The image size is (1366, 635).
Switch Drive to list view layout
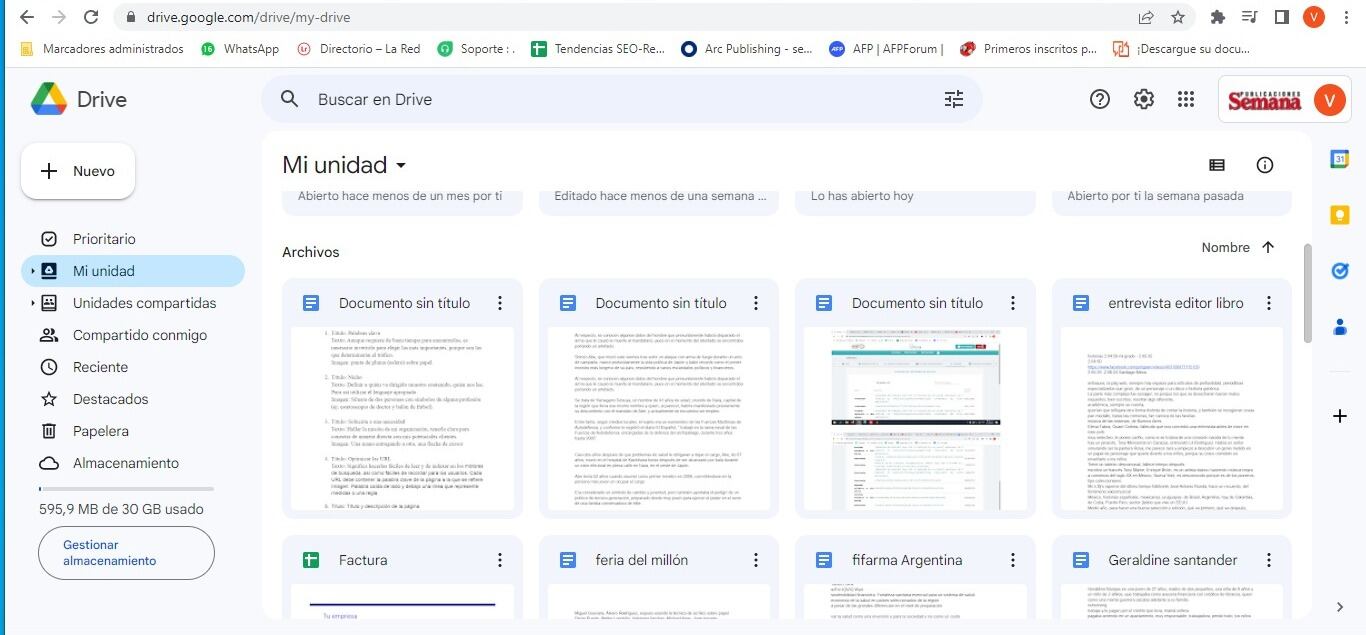tap(1217, 164)
